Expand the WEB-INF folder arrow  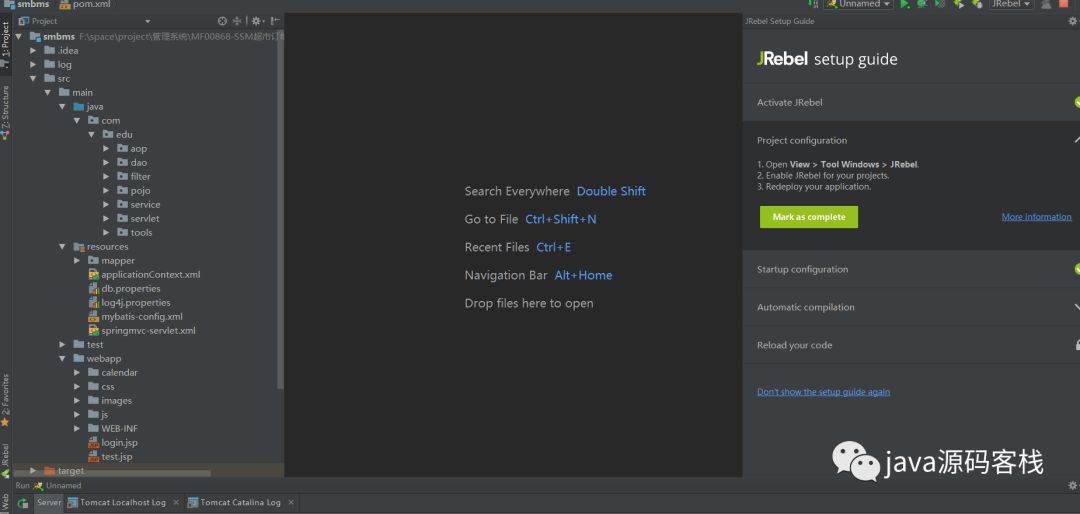pyautogui.click(x=77, y=429)
